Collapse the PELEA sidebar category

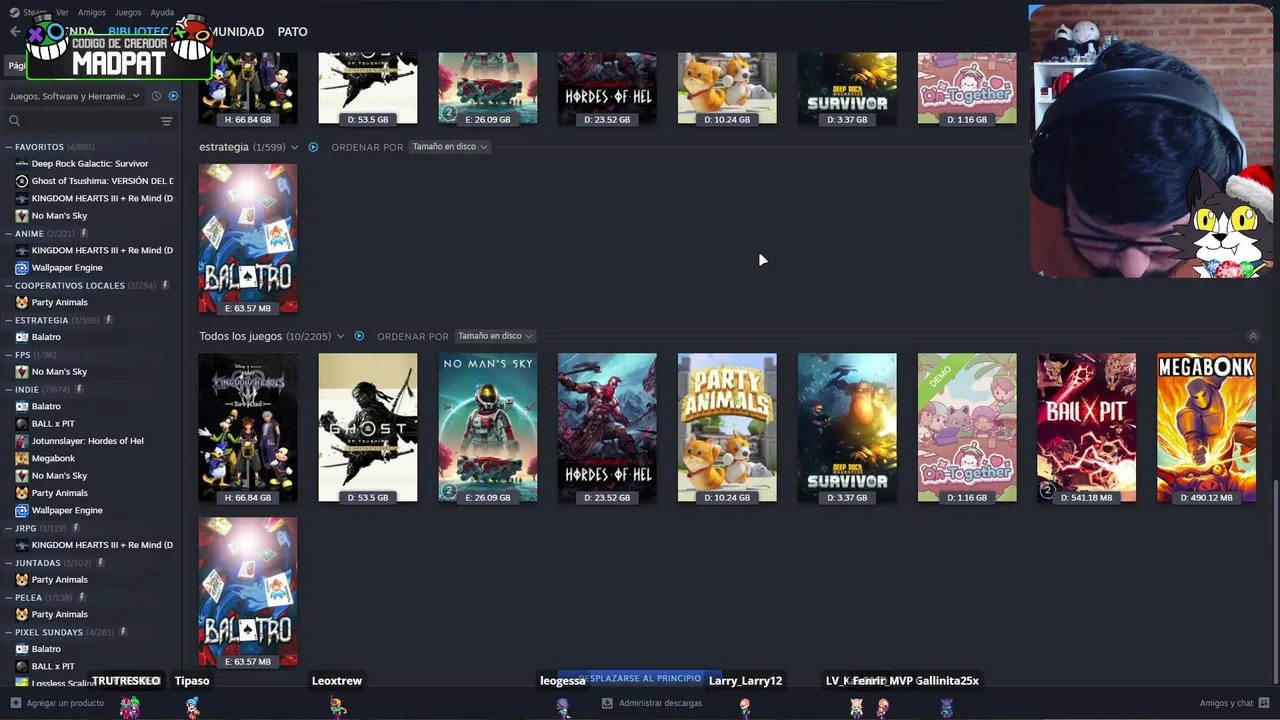click(x=9, y=597)
